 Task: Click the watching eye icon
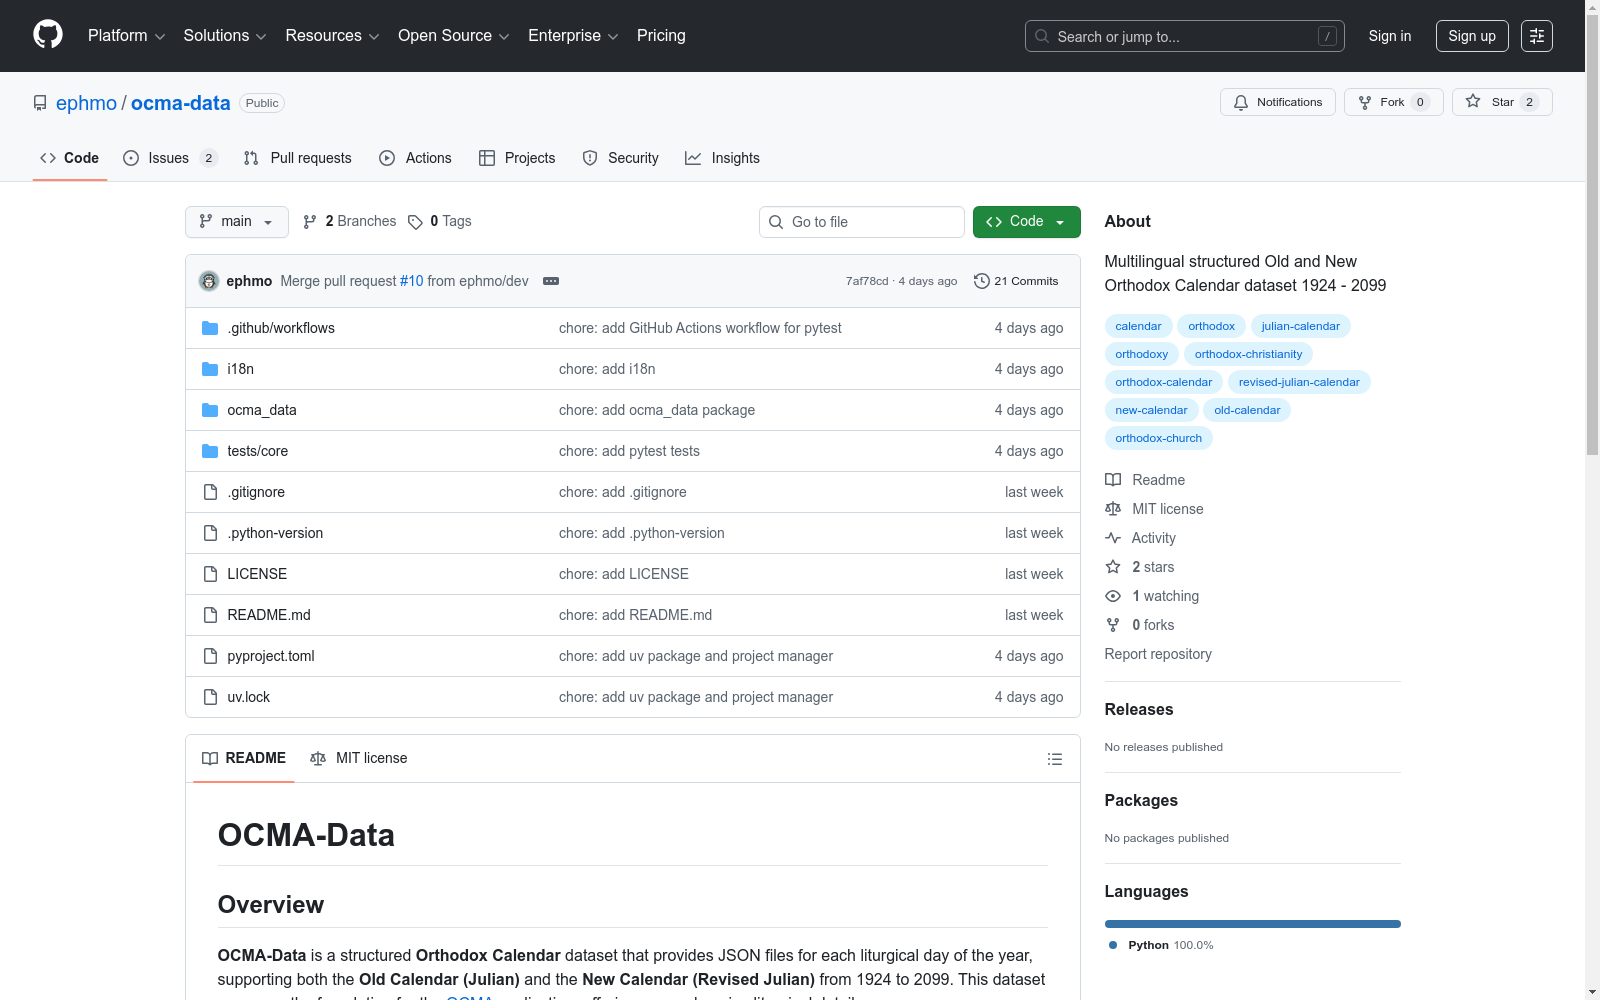pos(1113,596)
